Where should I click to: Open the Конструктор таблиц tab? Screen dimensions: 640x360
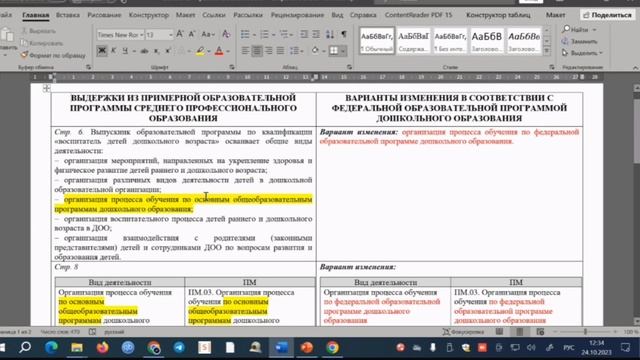click(498, 15)
